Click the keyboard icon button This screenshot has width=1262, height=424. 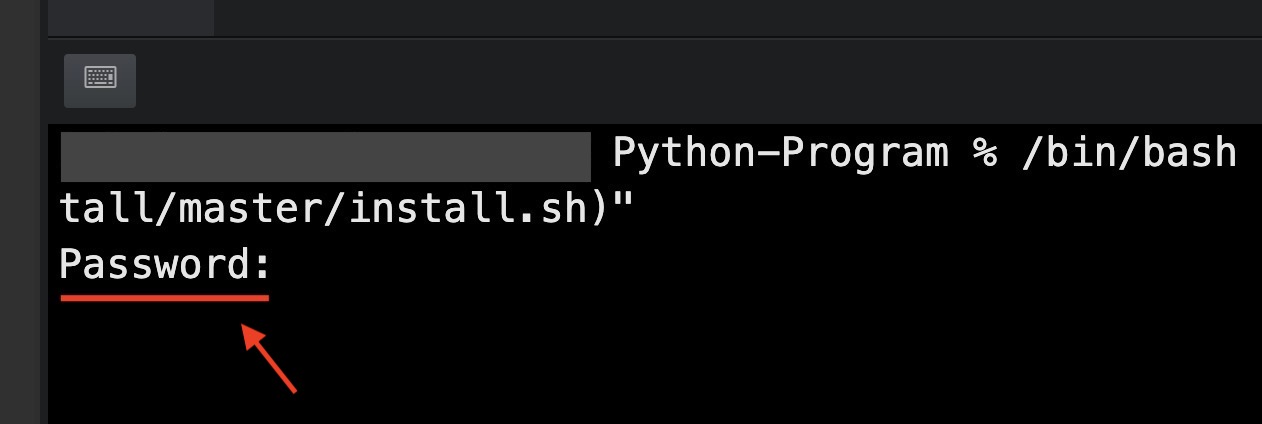pos(100,80)
